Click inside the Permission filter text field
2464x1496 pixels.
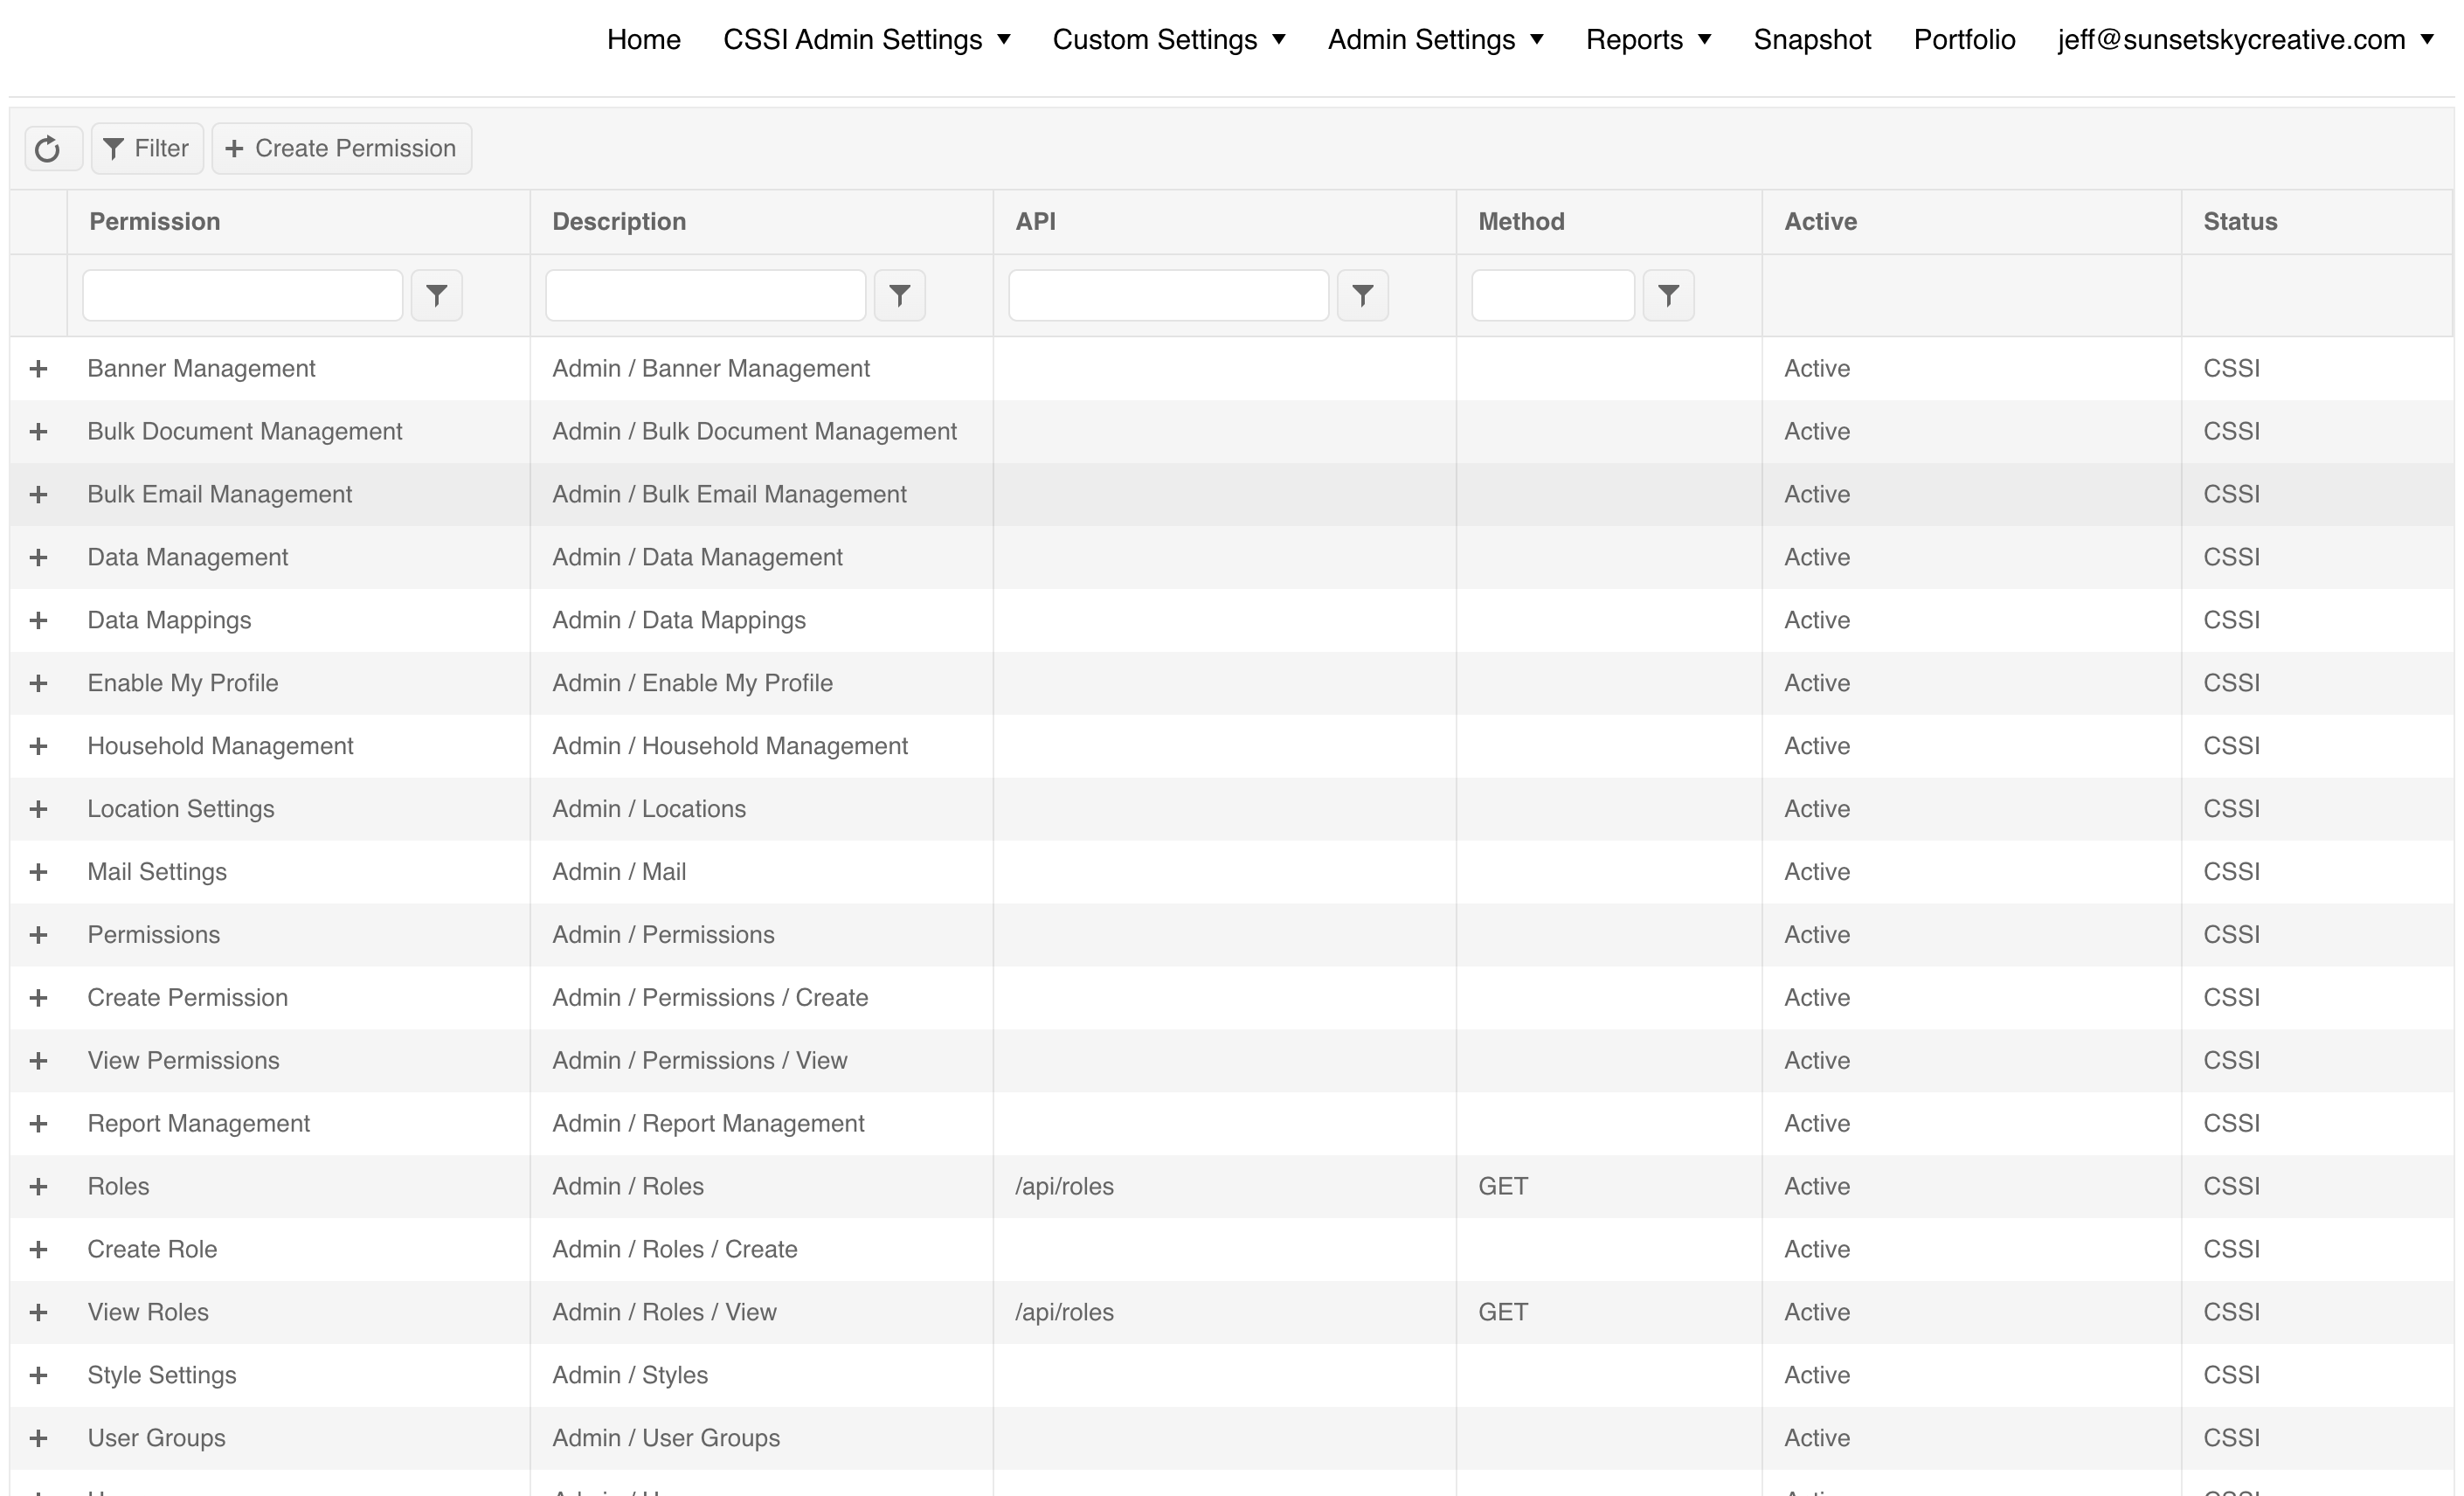tap(241, 295)
